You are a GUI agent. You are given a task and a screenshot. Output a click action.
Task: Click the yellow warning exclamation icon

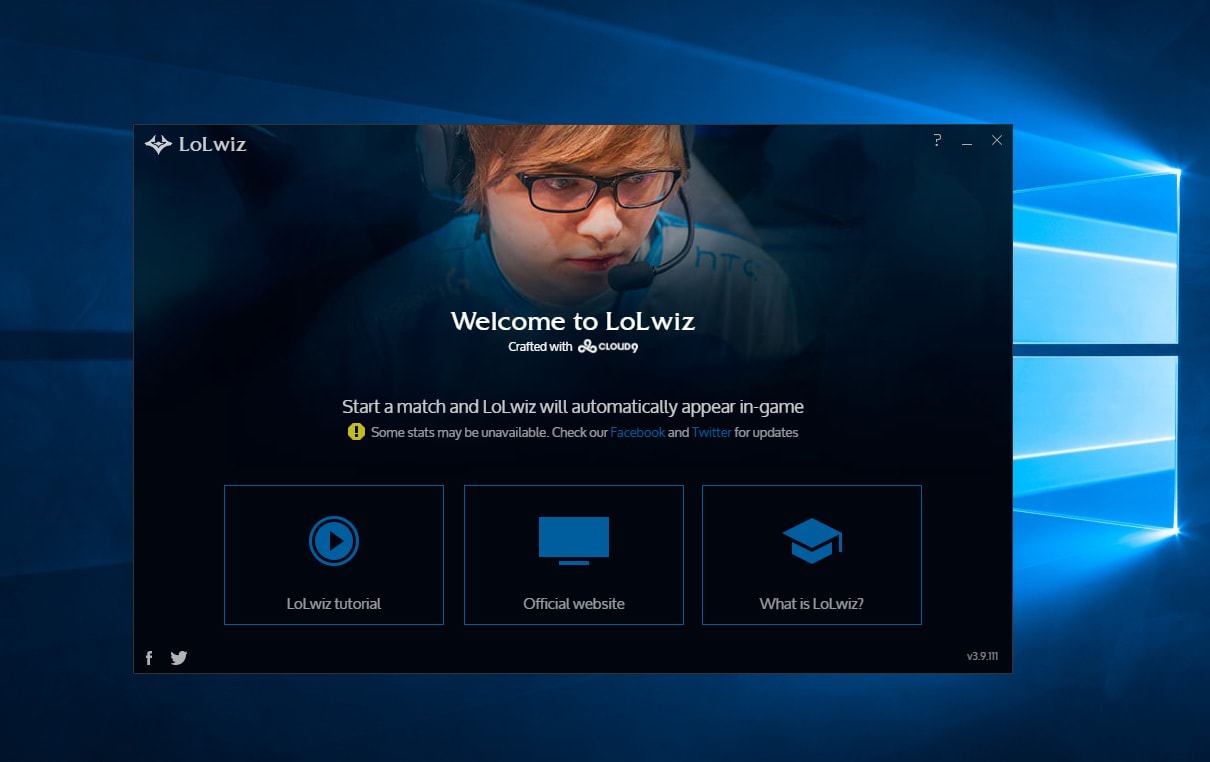click(356, 432)
